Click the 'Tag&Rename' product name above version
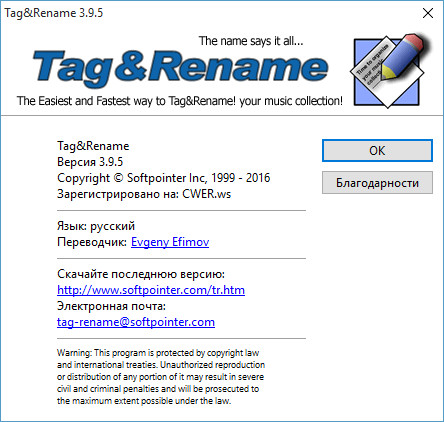 (93, 146)
